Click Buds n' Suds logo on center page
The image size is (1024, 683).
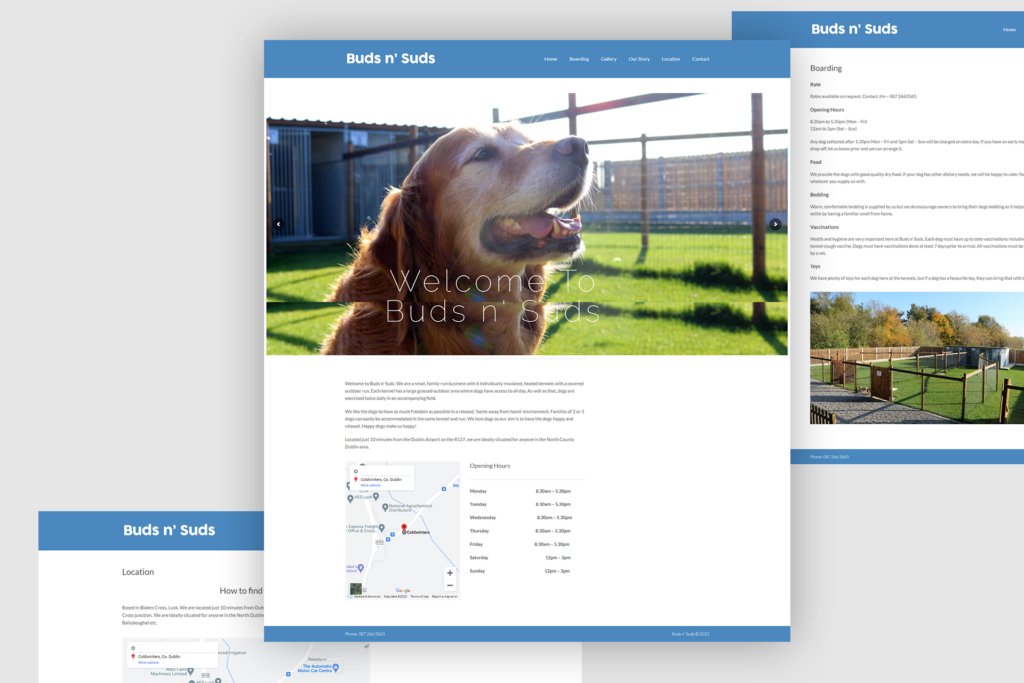[391, 58]
